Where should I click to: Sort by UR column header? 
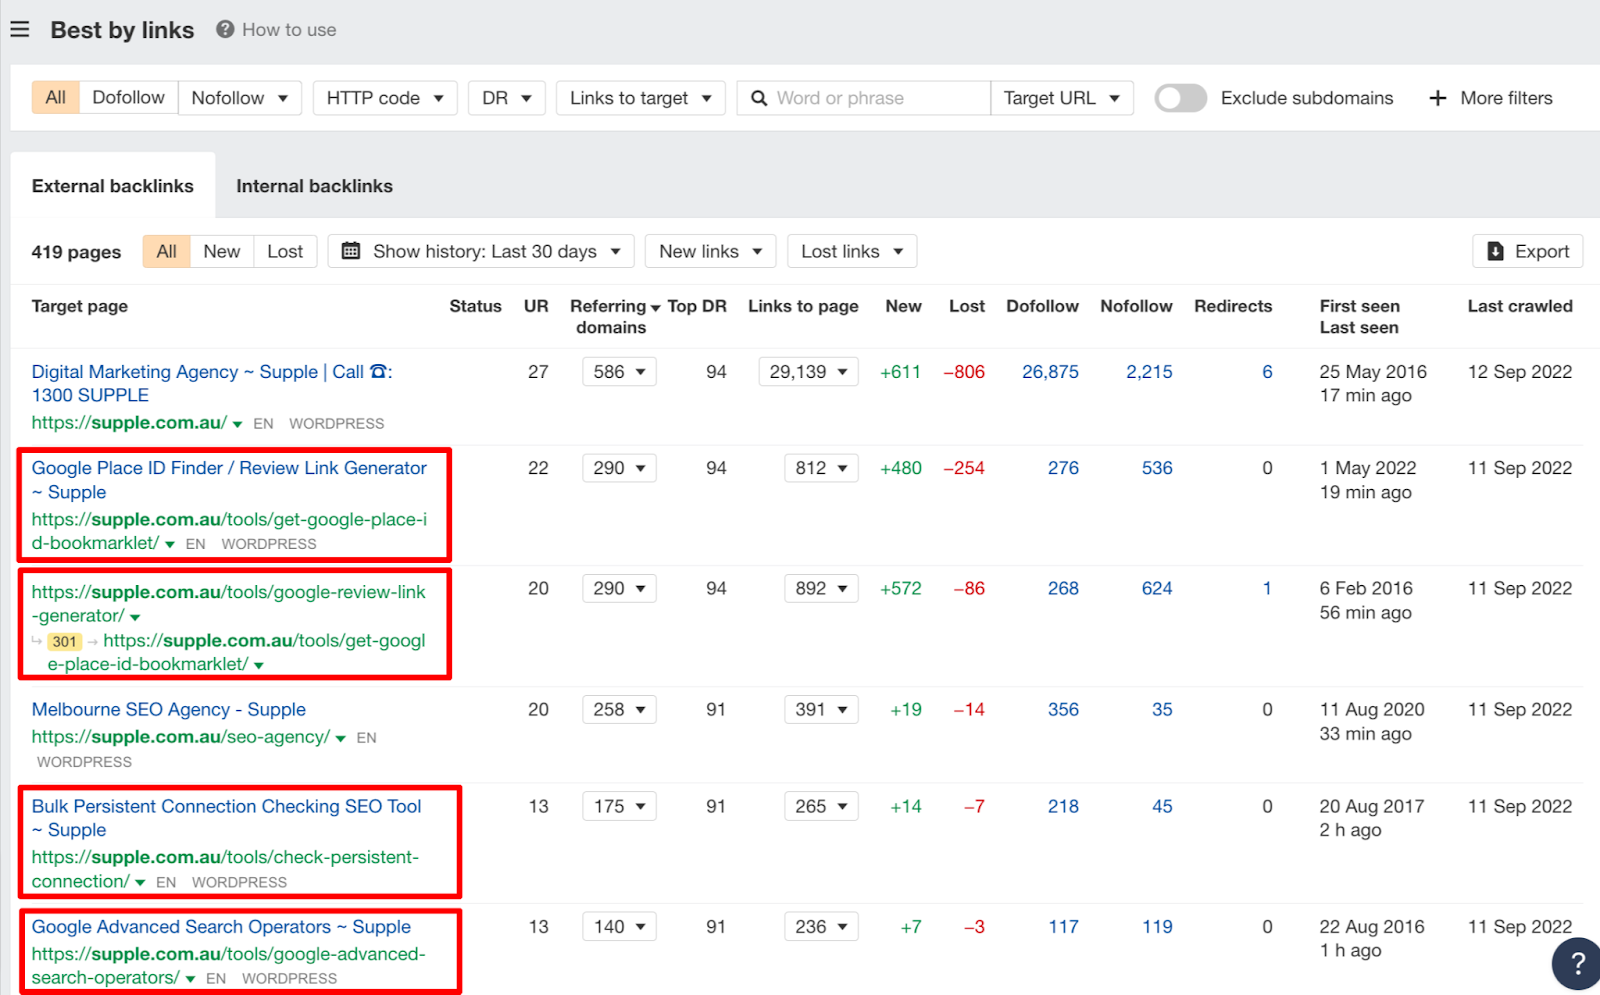point(536,306)
